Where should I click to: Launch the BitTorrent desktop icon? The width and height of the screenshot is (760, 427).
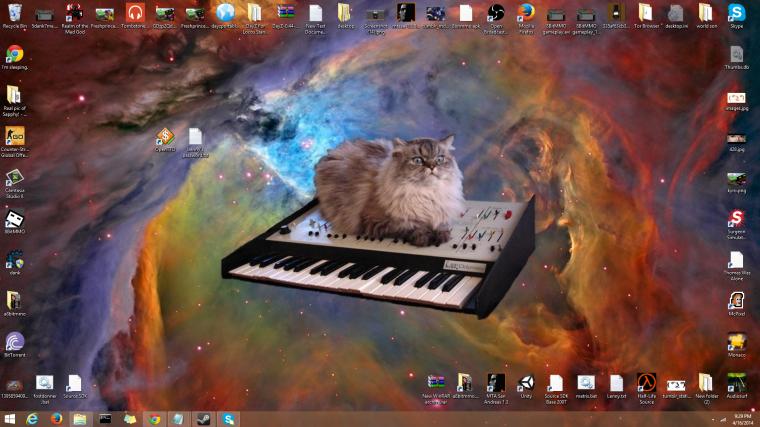click(15, 345)
